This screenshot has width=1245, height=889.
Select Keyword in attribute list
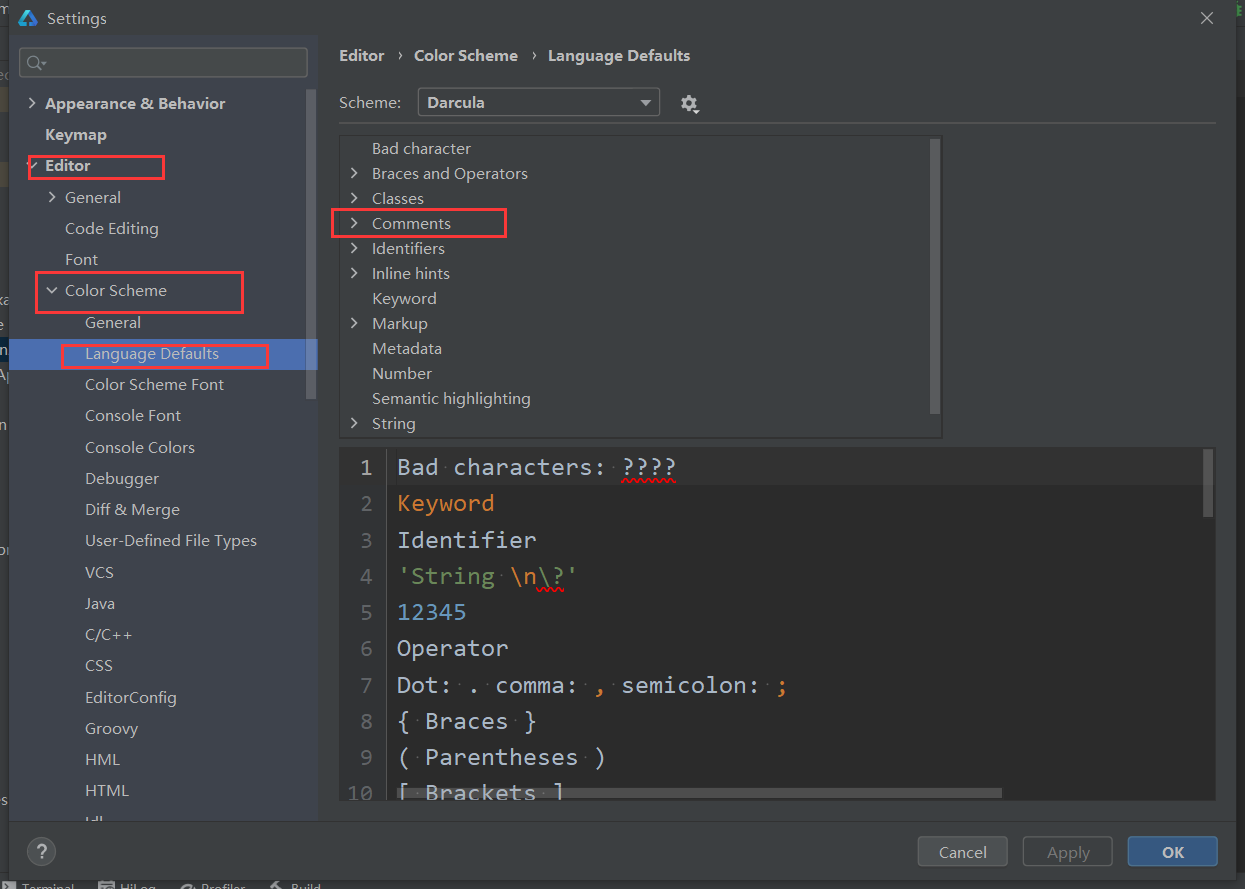pos(404,298)
